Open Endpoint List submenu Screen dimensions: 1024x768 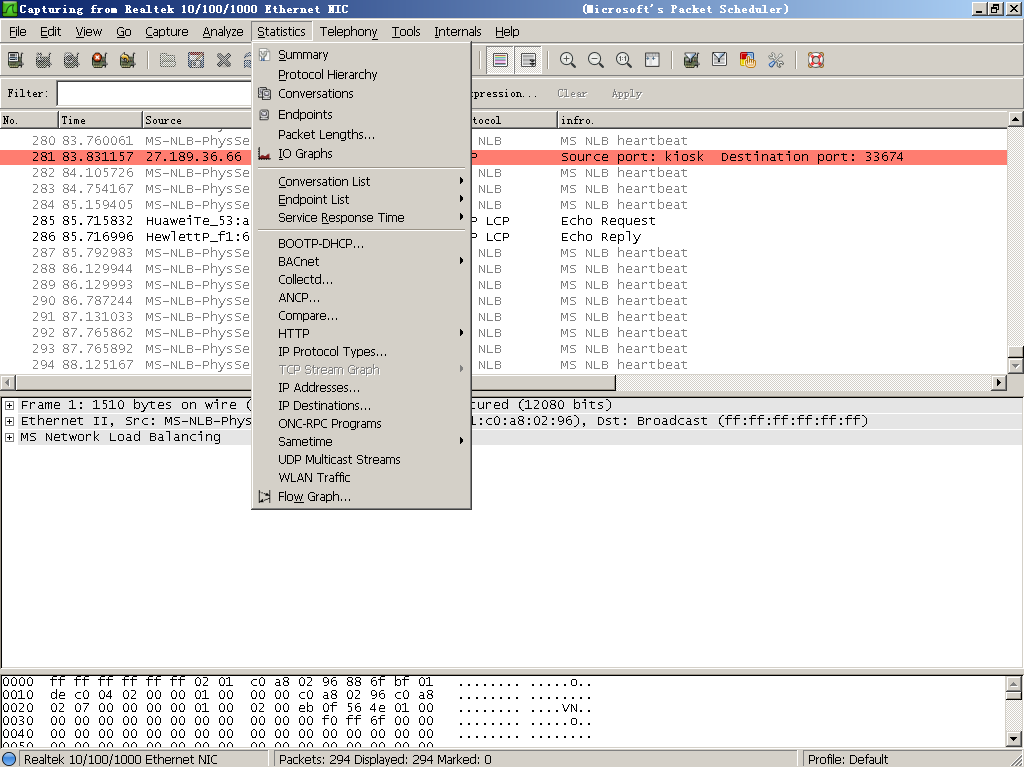361,199
